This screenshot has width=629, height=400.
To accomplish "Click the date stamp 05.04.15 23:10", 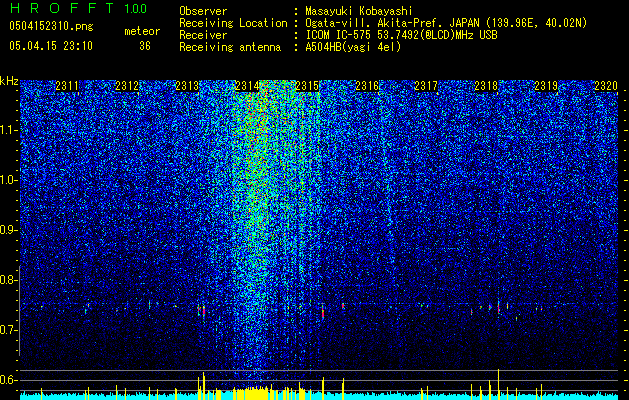I will (x=51, y=46).
